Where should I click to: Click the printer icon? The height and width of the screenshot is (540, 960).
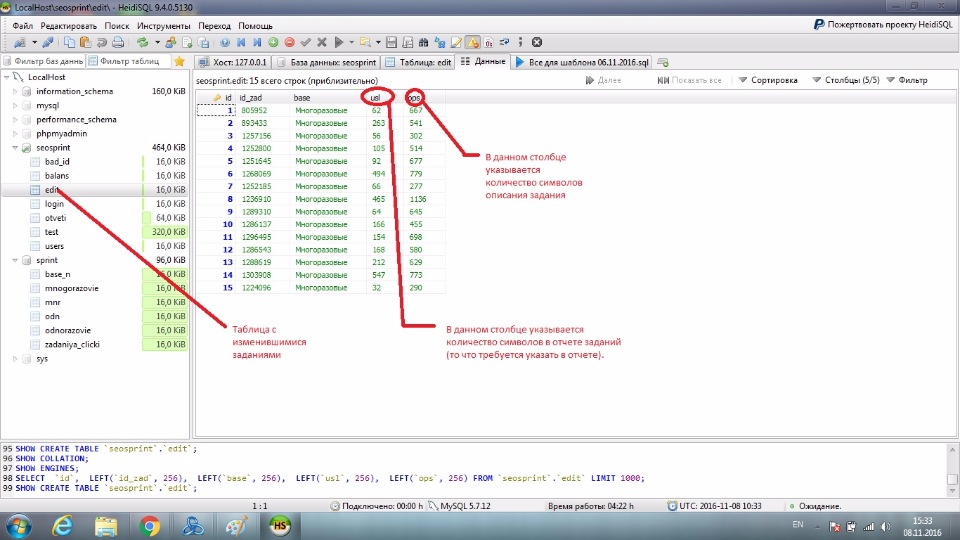pyautogui.click(x=118, y=42)
